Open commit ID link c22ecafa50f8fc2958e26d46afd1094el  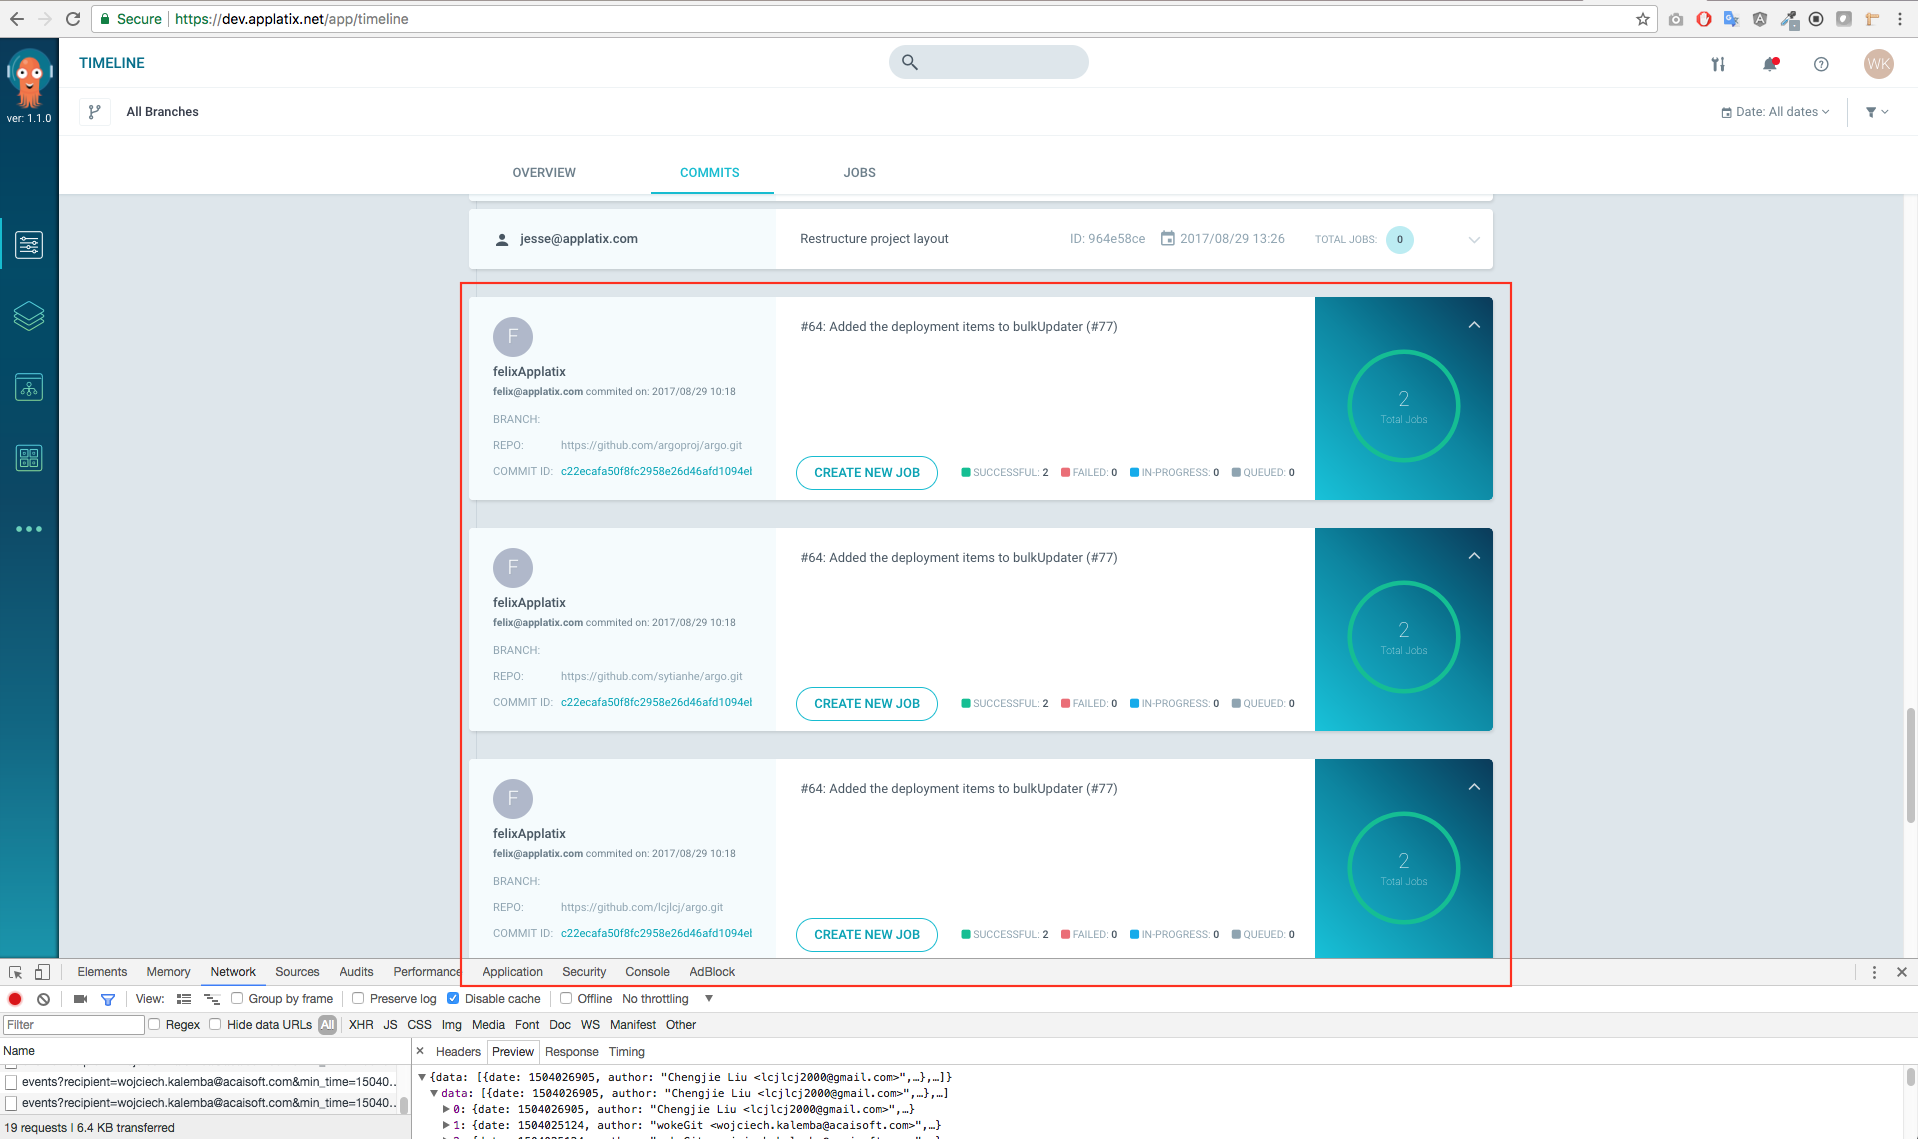click(656, 471)
